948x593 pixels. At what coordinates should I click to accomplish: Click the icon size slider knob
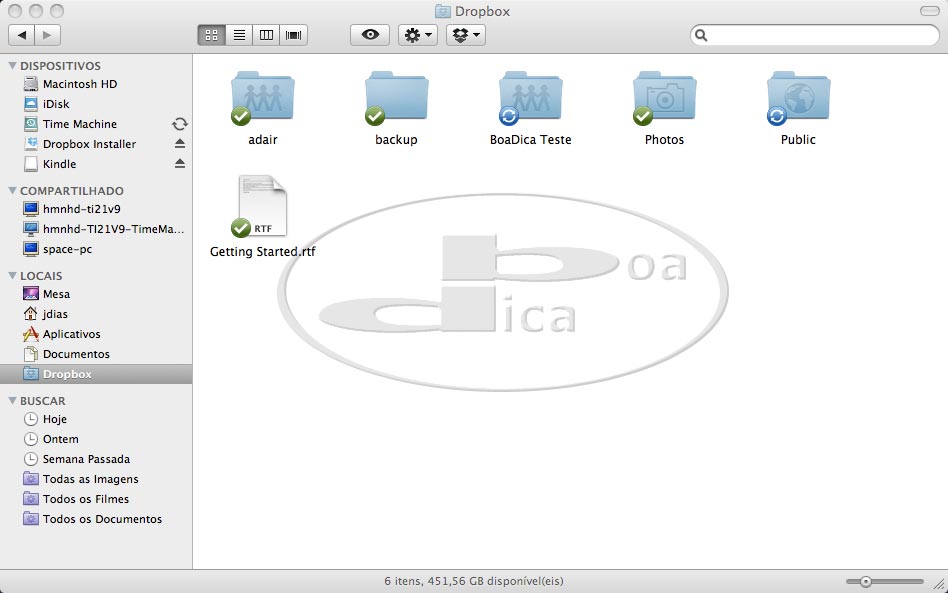click(866, 582)
